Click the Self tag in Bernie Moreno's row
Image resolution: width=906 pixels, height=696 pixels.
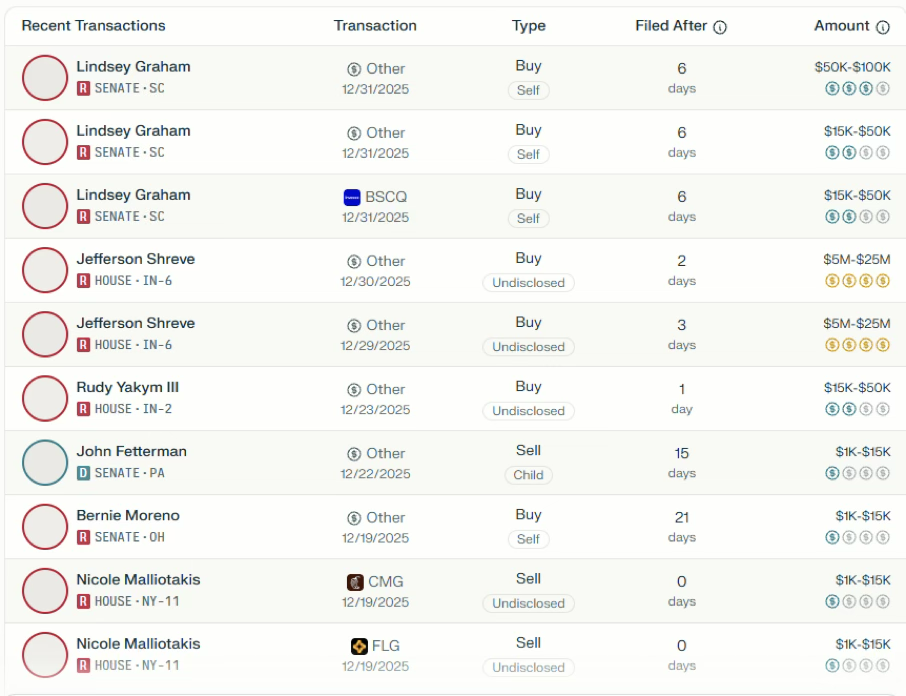528,539
